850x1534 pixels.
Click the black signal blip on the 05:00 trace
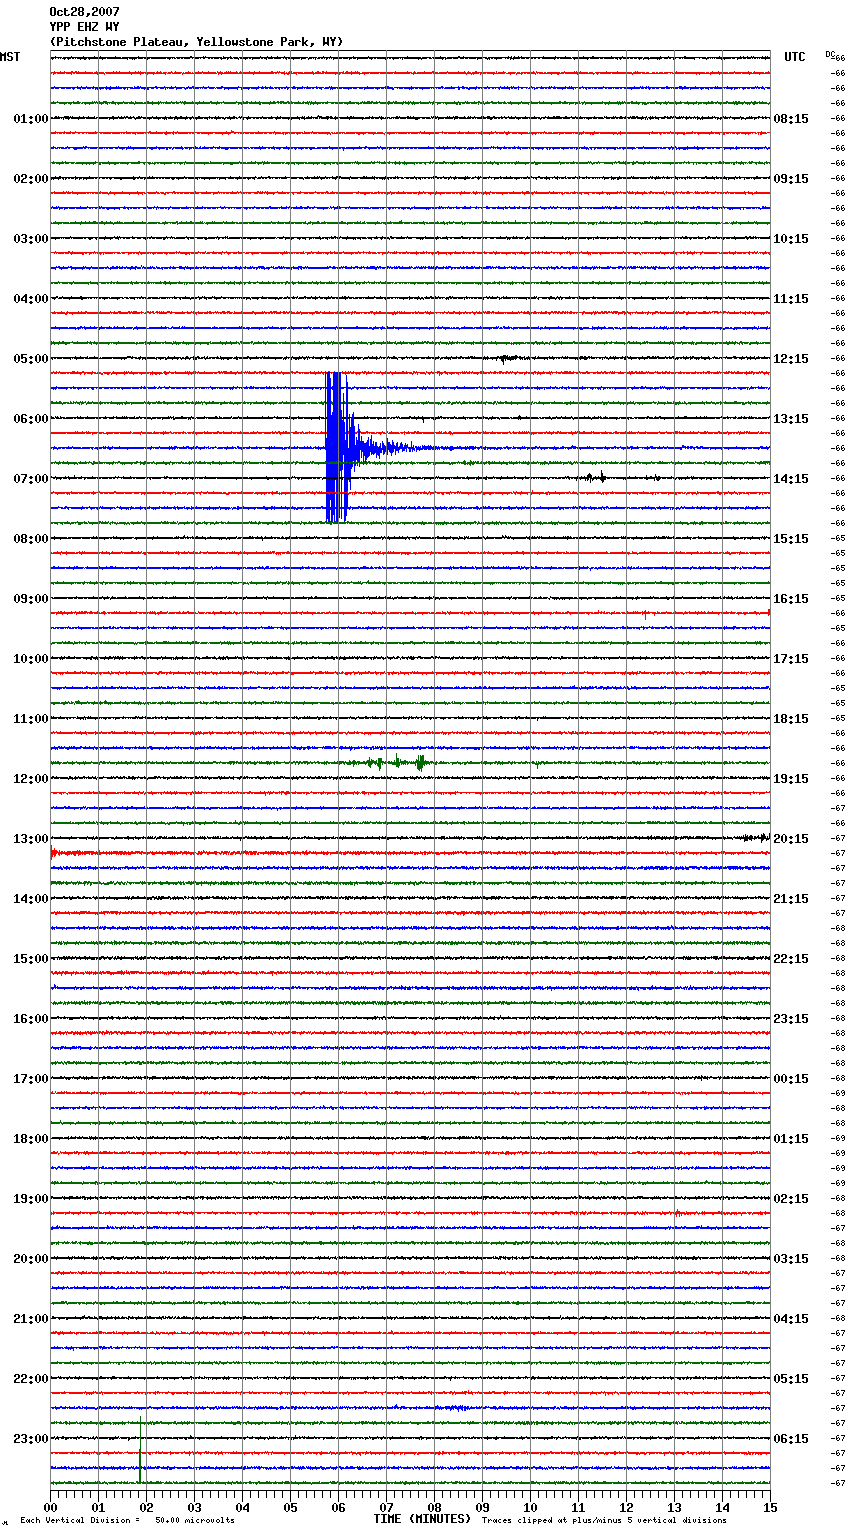508,357
